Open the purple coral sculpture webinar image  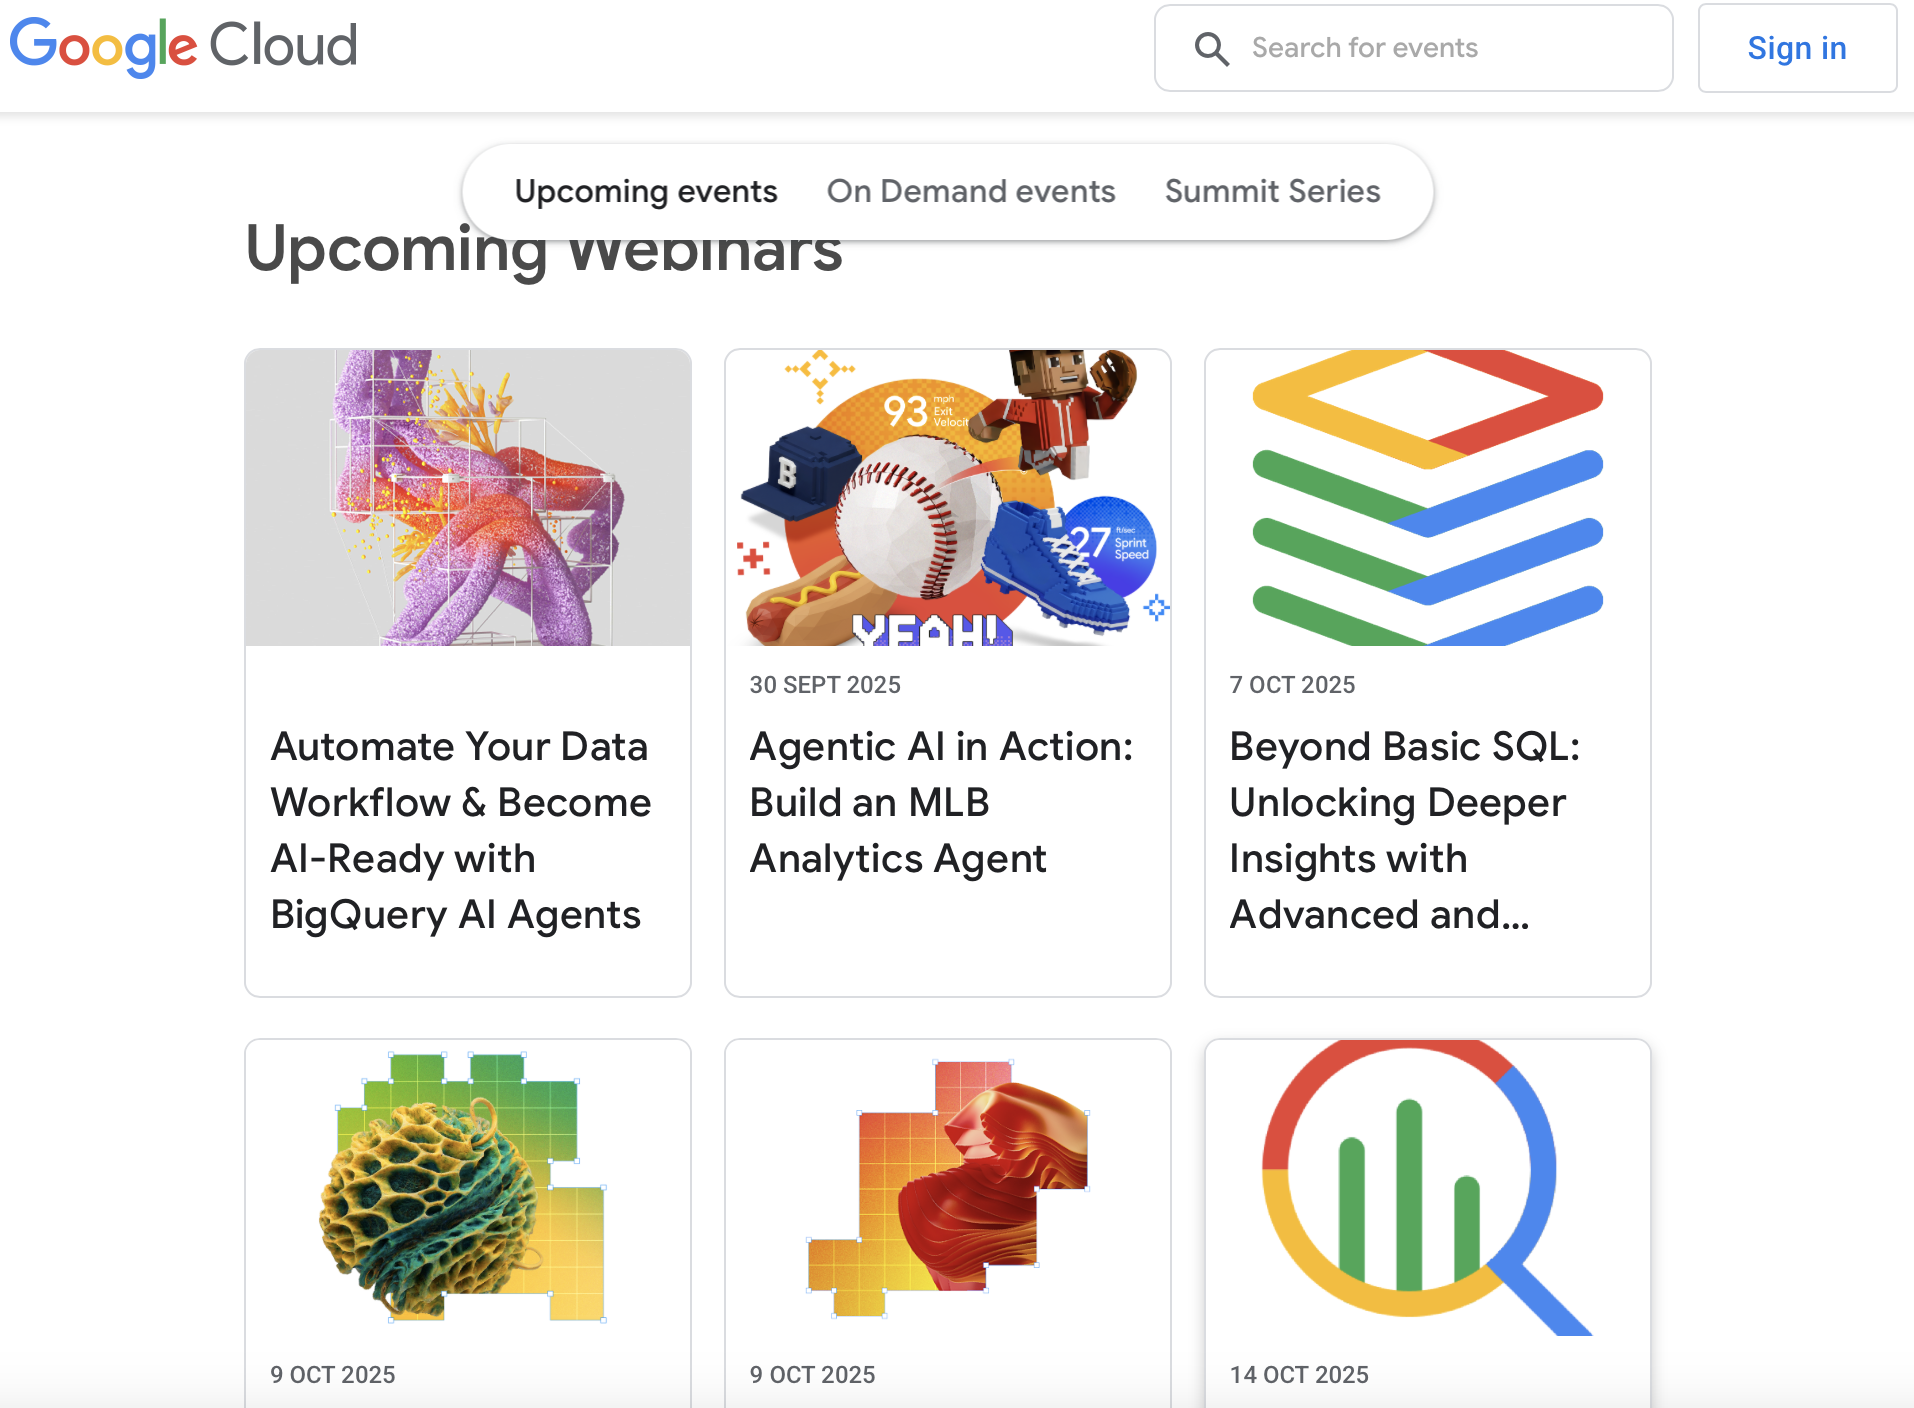468,497
